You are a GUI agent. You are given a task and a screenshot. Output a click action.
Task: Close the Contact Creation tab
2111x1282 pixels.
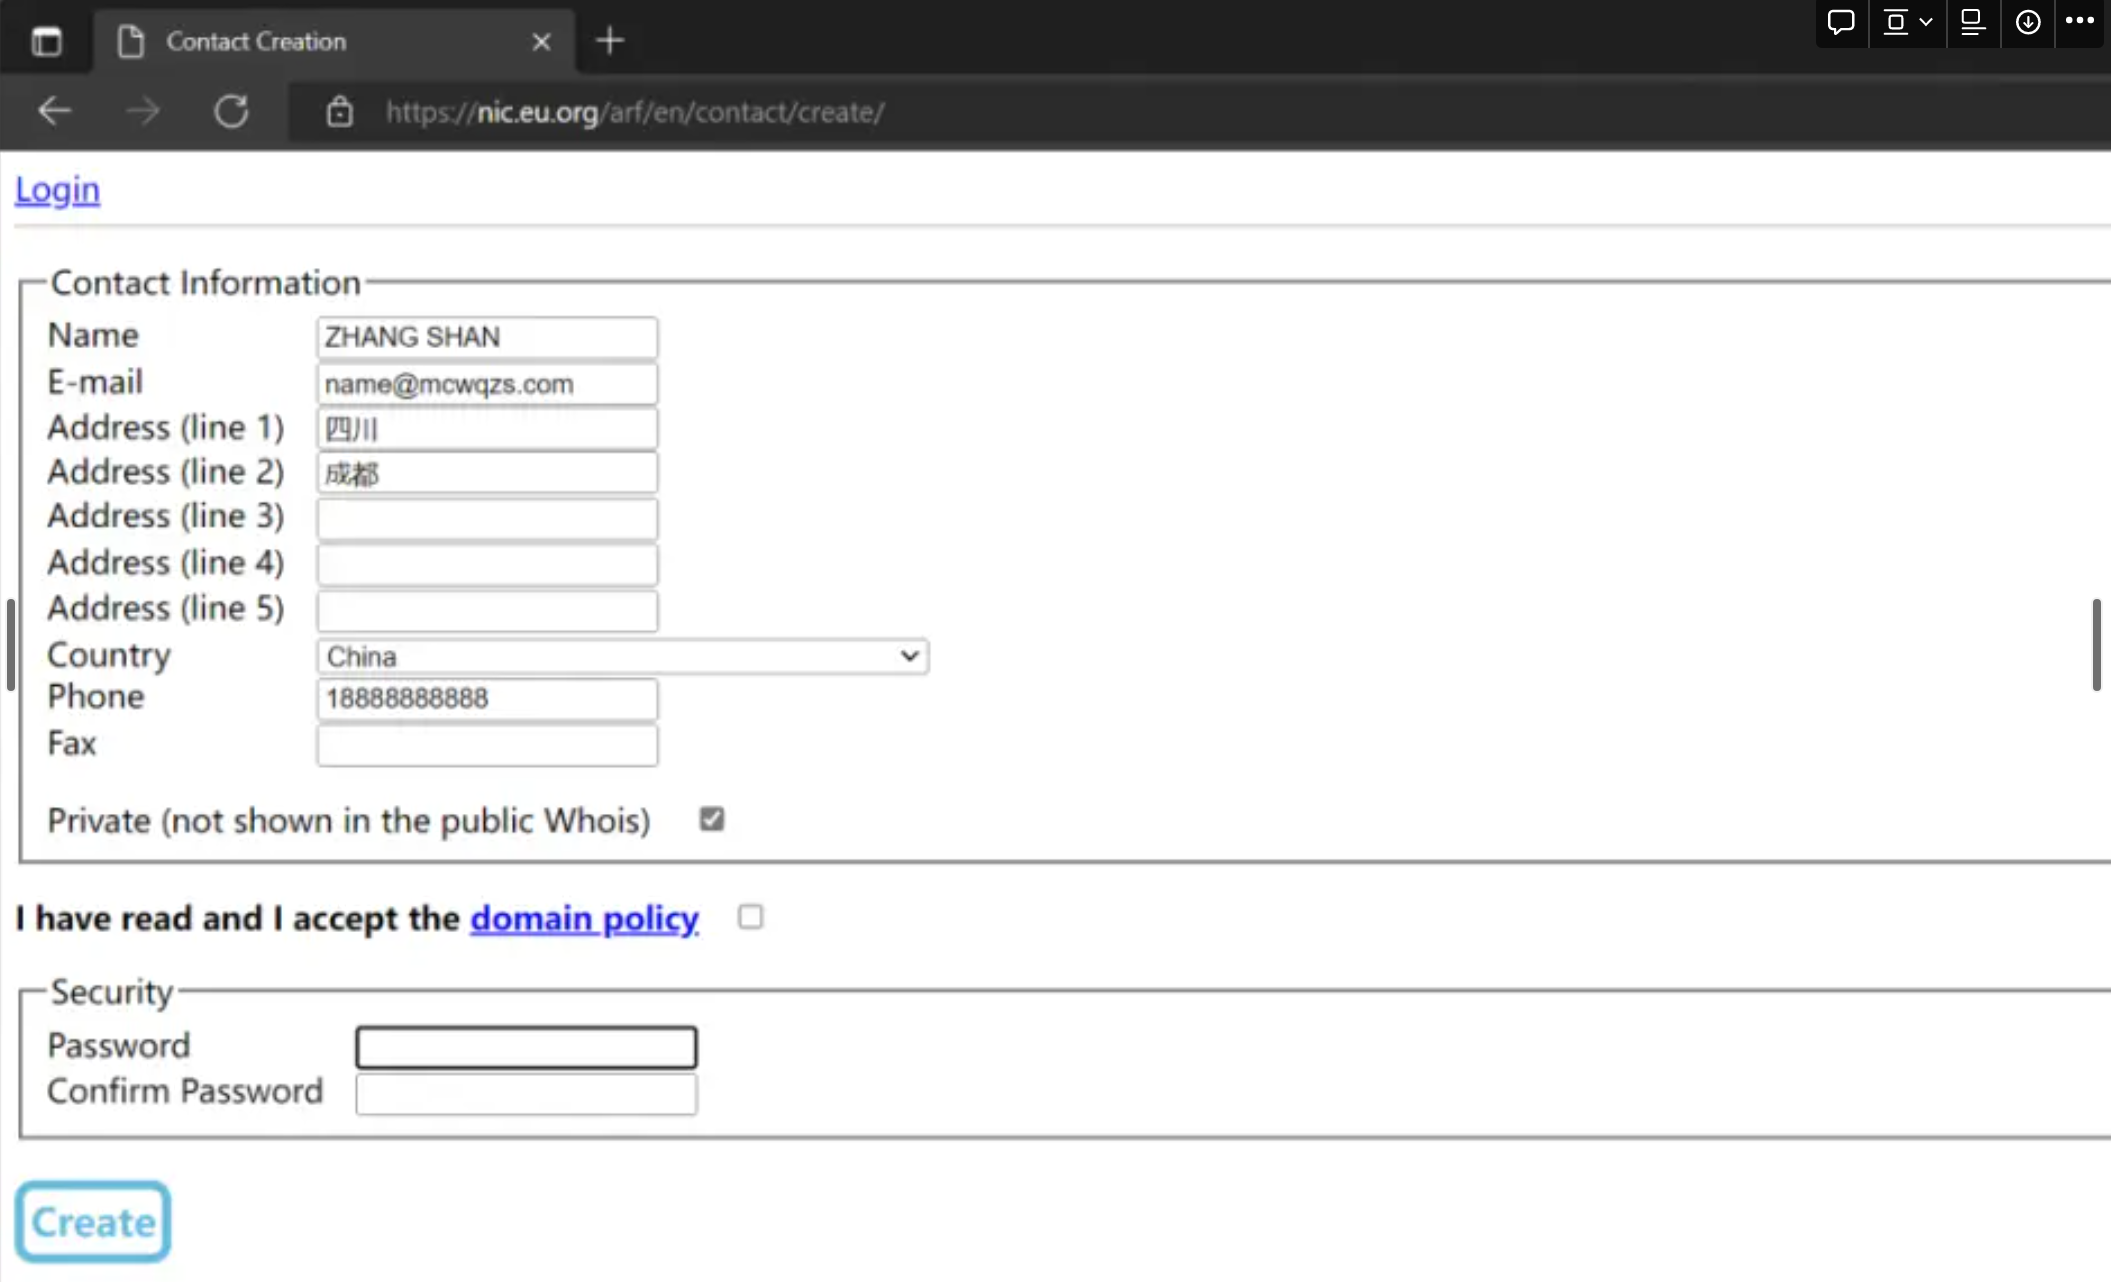541,42
